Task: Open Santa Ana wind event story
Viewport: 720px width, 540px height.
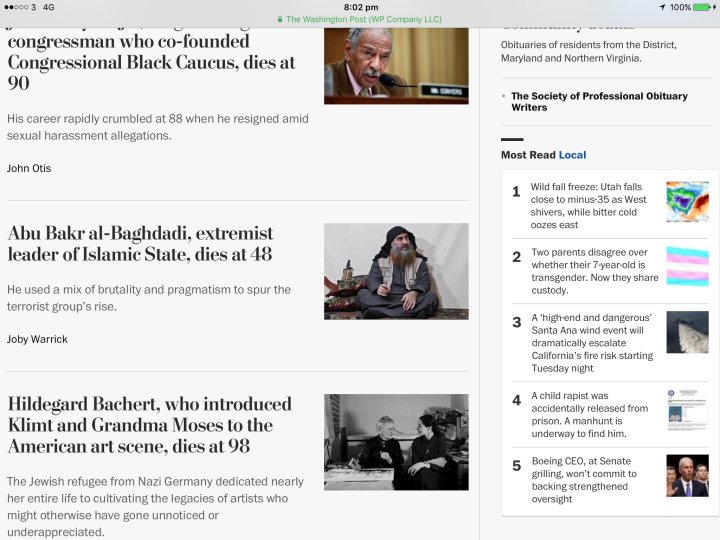Action: tap(592, 343)
